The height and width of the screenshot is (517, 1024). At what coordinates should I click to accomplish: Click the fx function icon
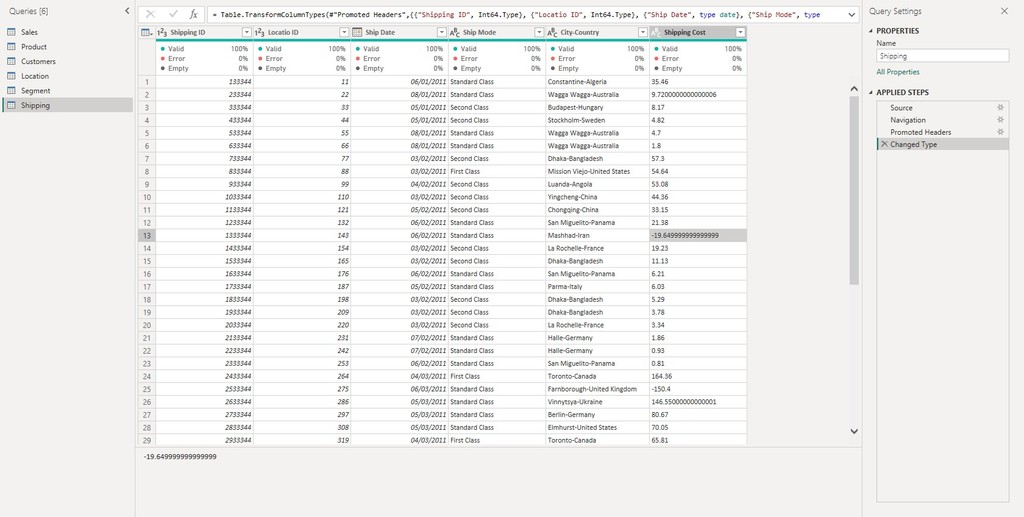point(193,14)
